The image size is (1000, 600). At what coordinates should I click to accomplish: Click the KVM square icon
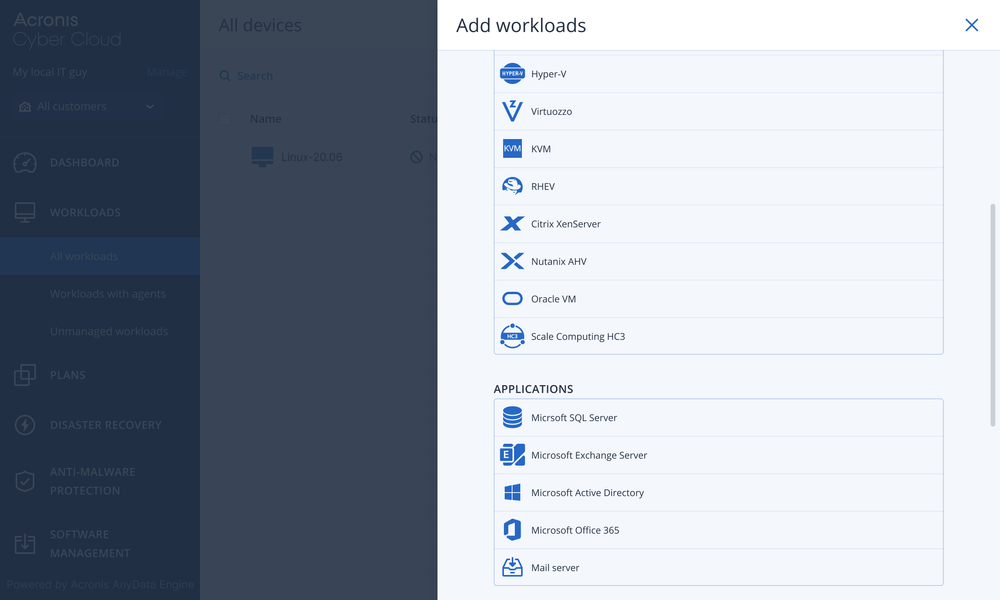pyautogui.click(x=512, y=149)
